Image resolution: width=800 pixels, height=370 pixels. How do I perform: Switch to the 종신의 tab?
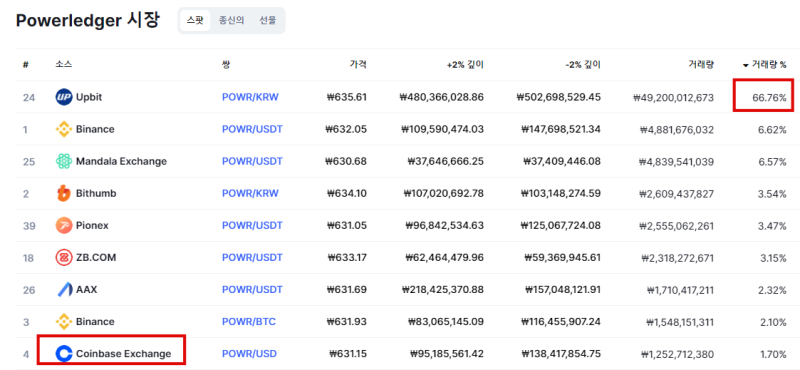tap(231, 21)
